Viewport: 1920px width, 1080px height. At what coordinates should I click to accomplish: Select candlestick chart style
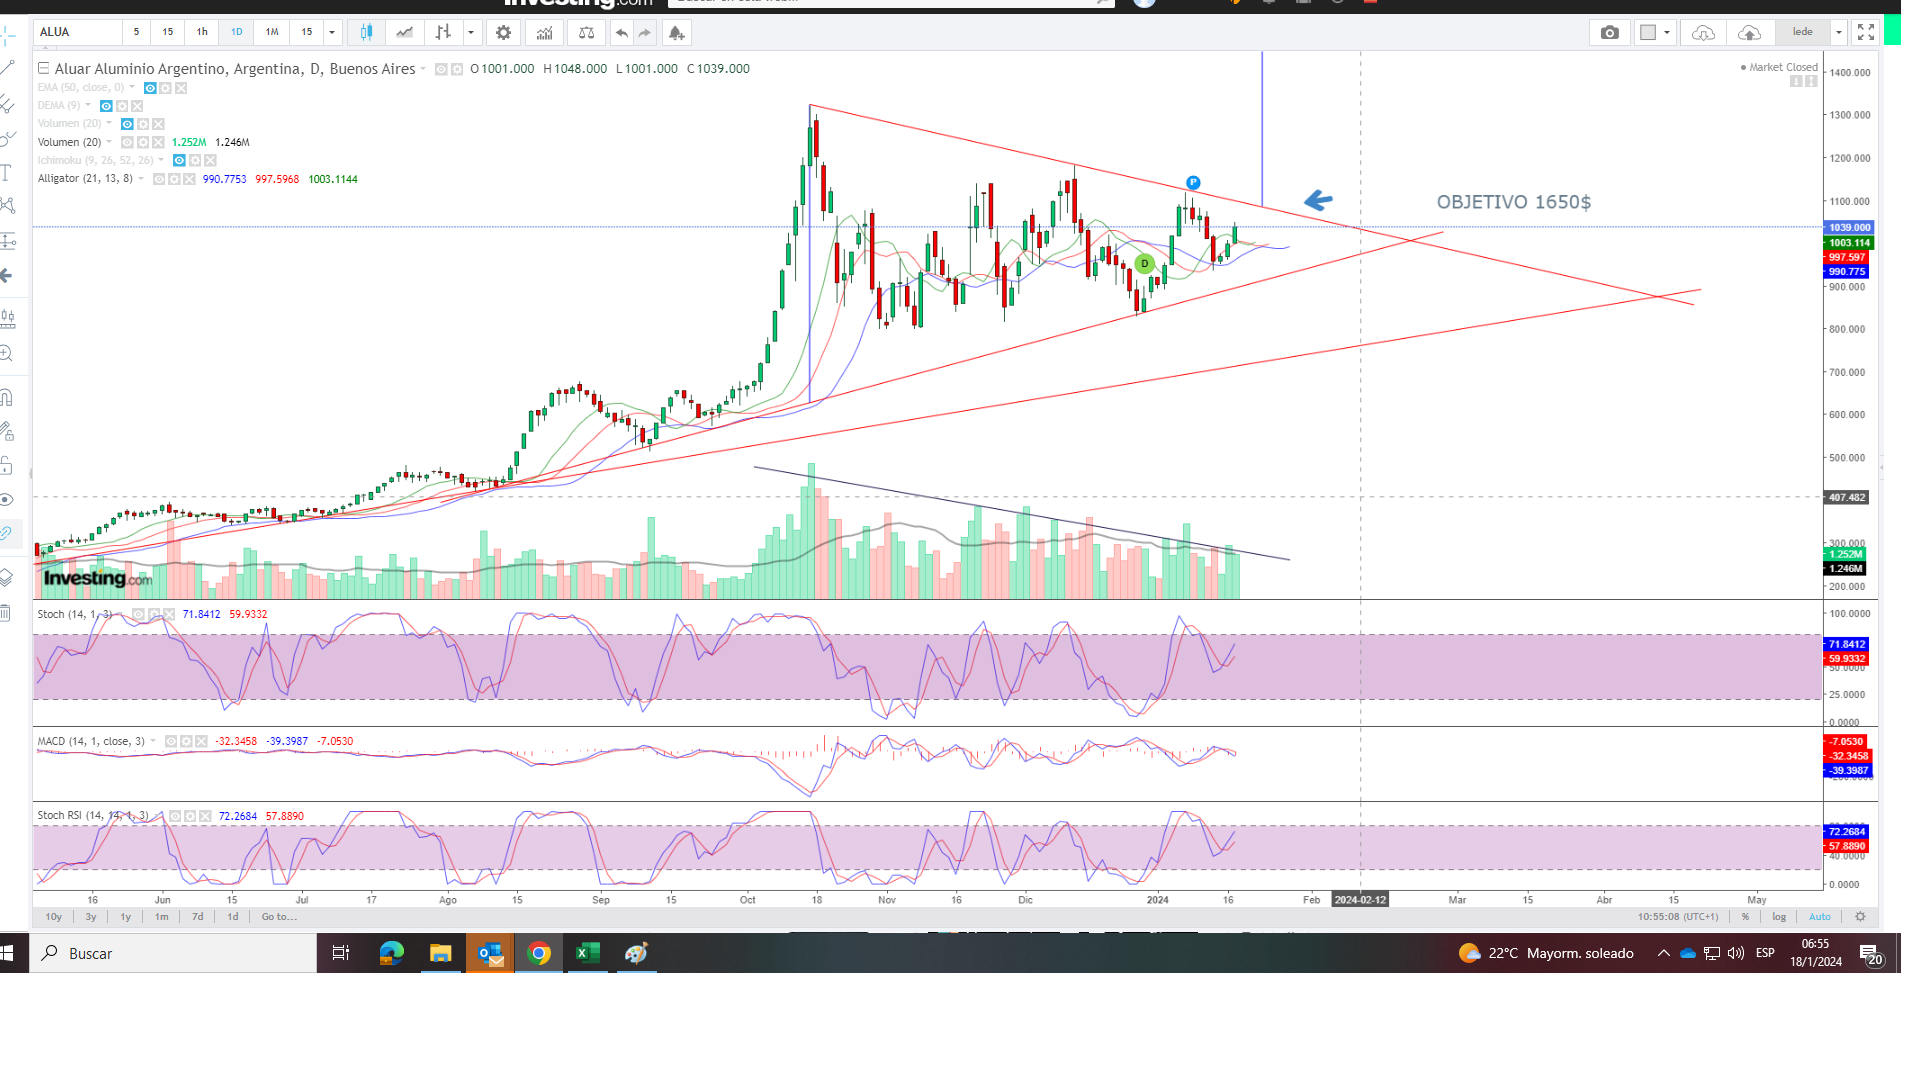pos(367,33)
